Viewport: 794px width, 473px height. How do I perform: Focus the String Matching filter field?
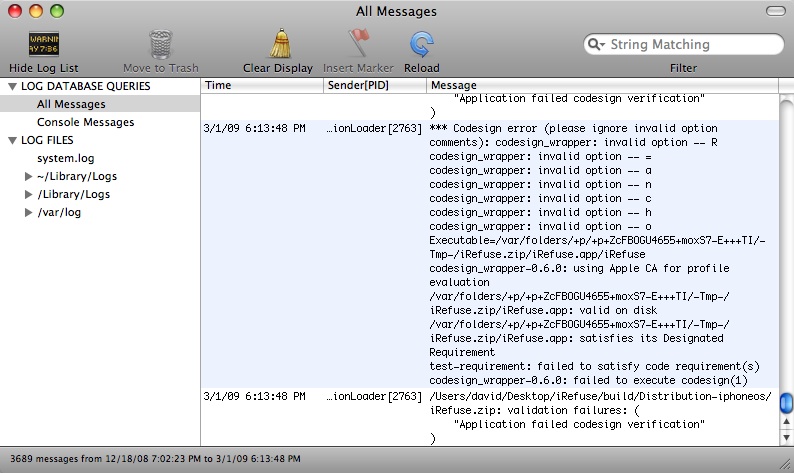(684, 44)
